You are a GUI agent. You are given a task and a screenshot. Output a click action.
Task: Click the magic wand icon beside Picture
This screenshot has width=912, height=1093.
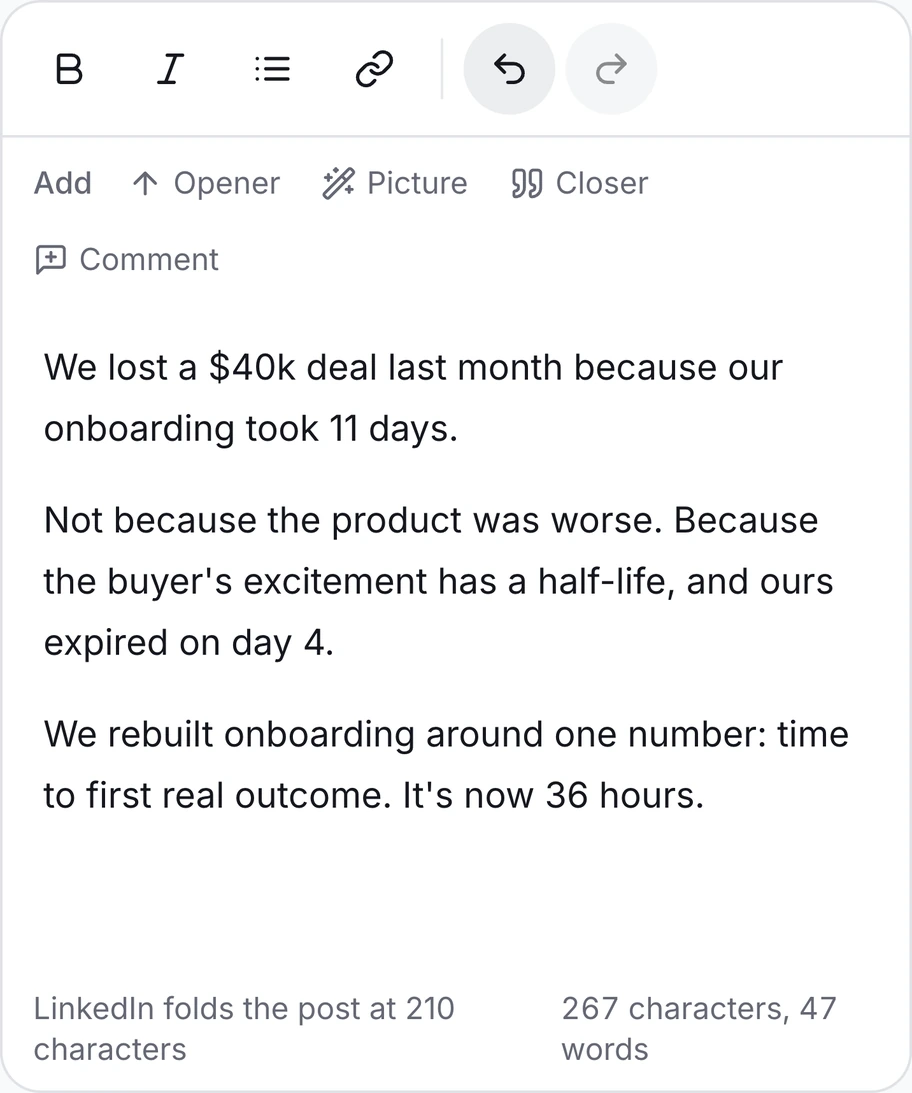tap(338, 184)
